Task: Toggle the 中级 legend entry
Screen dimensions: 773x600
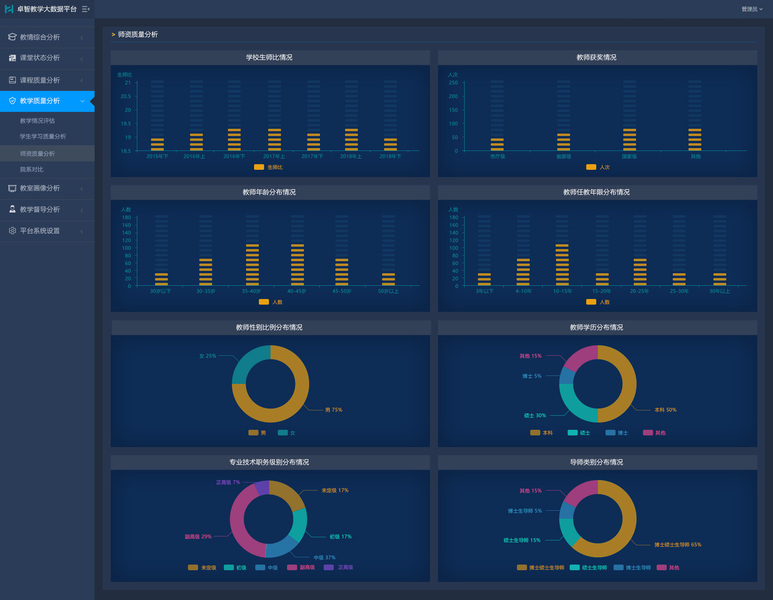Action: [x=267, y=567]
